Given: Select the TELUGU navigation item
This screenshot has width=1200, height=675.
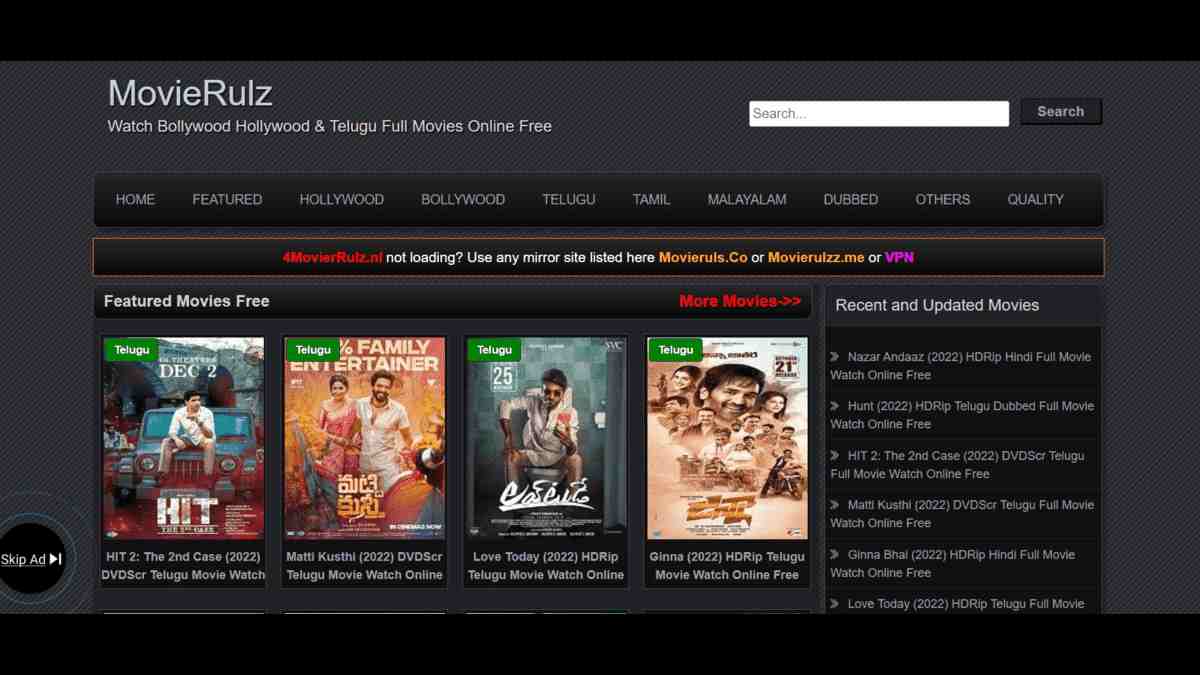Looking at the screenshot, I should (568, 200).
